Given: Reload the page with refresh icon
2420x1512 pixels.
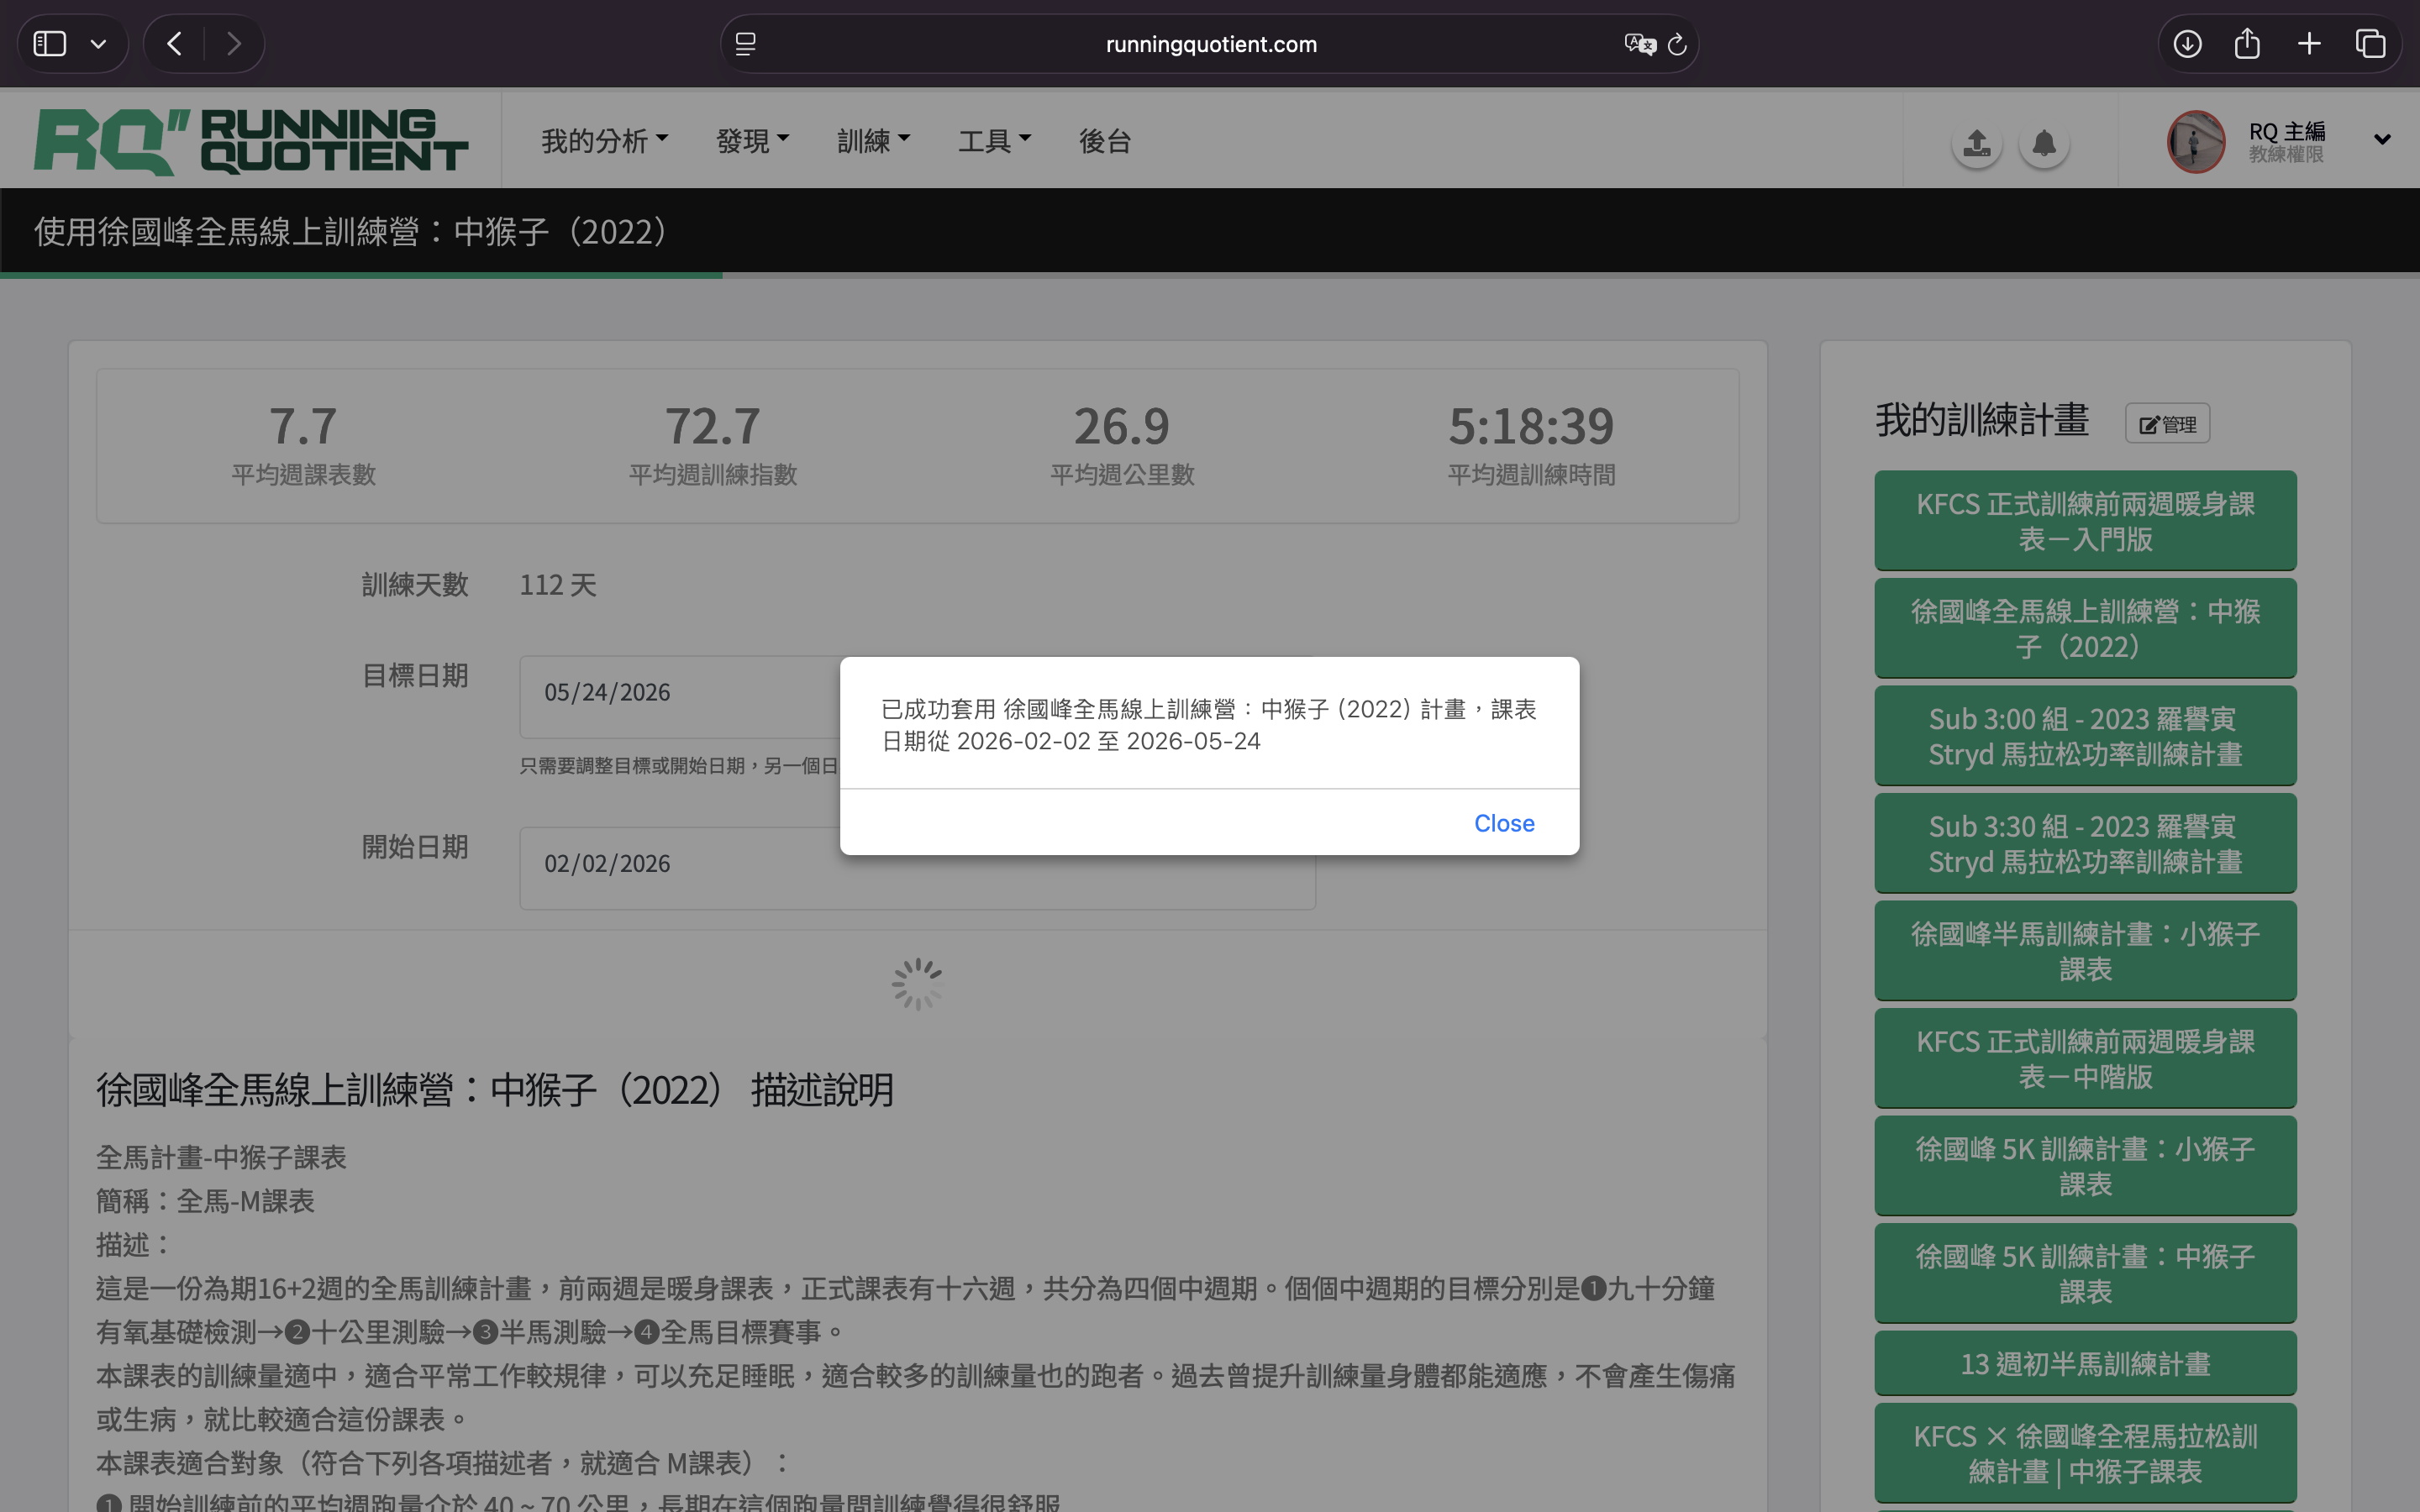Looking at the screenshot, I should click(1677, 44).
